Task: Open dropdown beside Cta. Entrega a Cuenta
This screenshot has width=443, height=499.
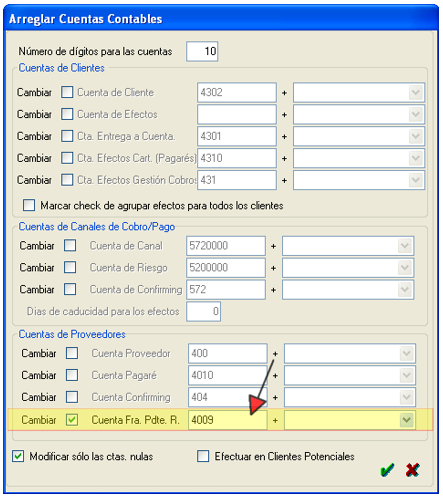Action: 416,136
